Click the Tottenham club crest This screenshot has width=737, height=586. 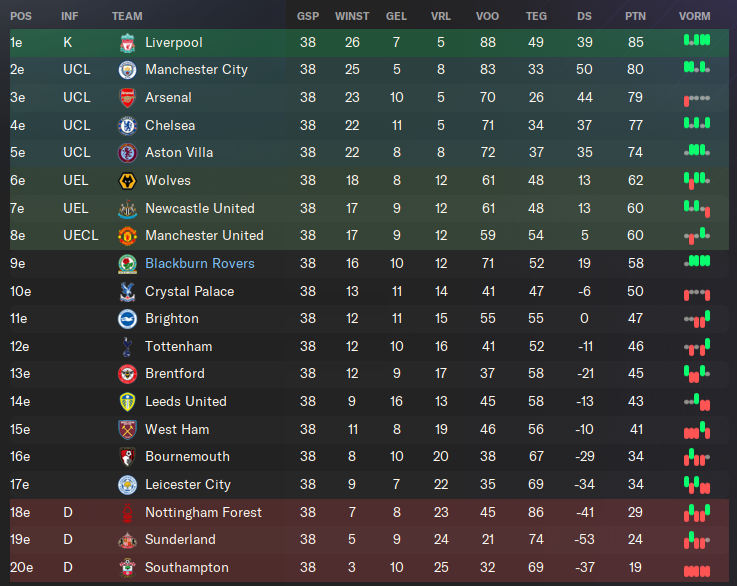[x=127, y=347]
